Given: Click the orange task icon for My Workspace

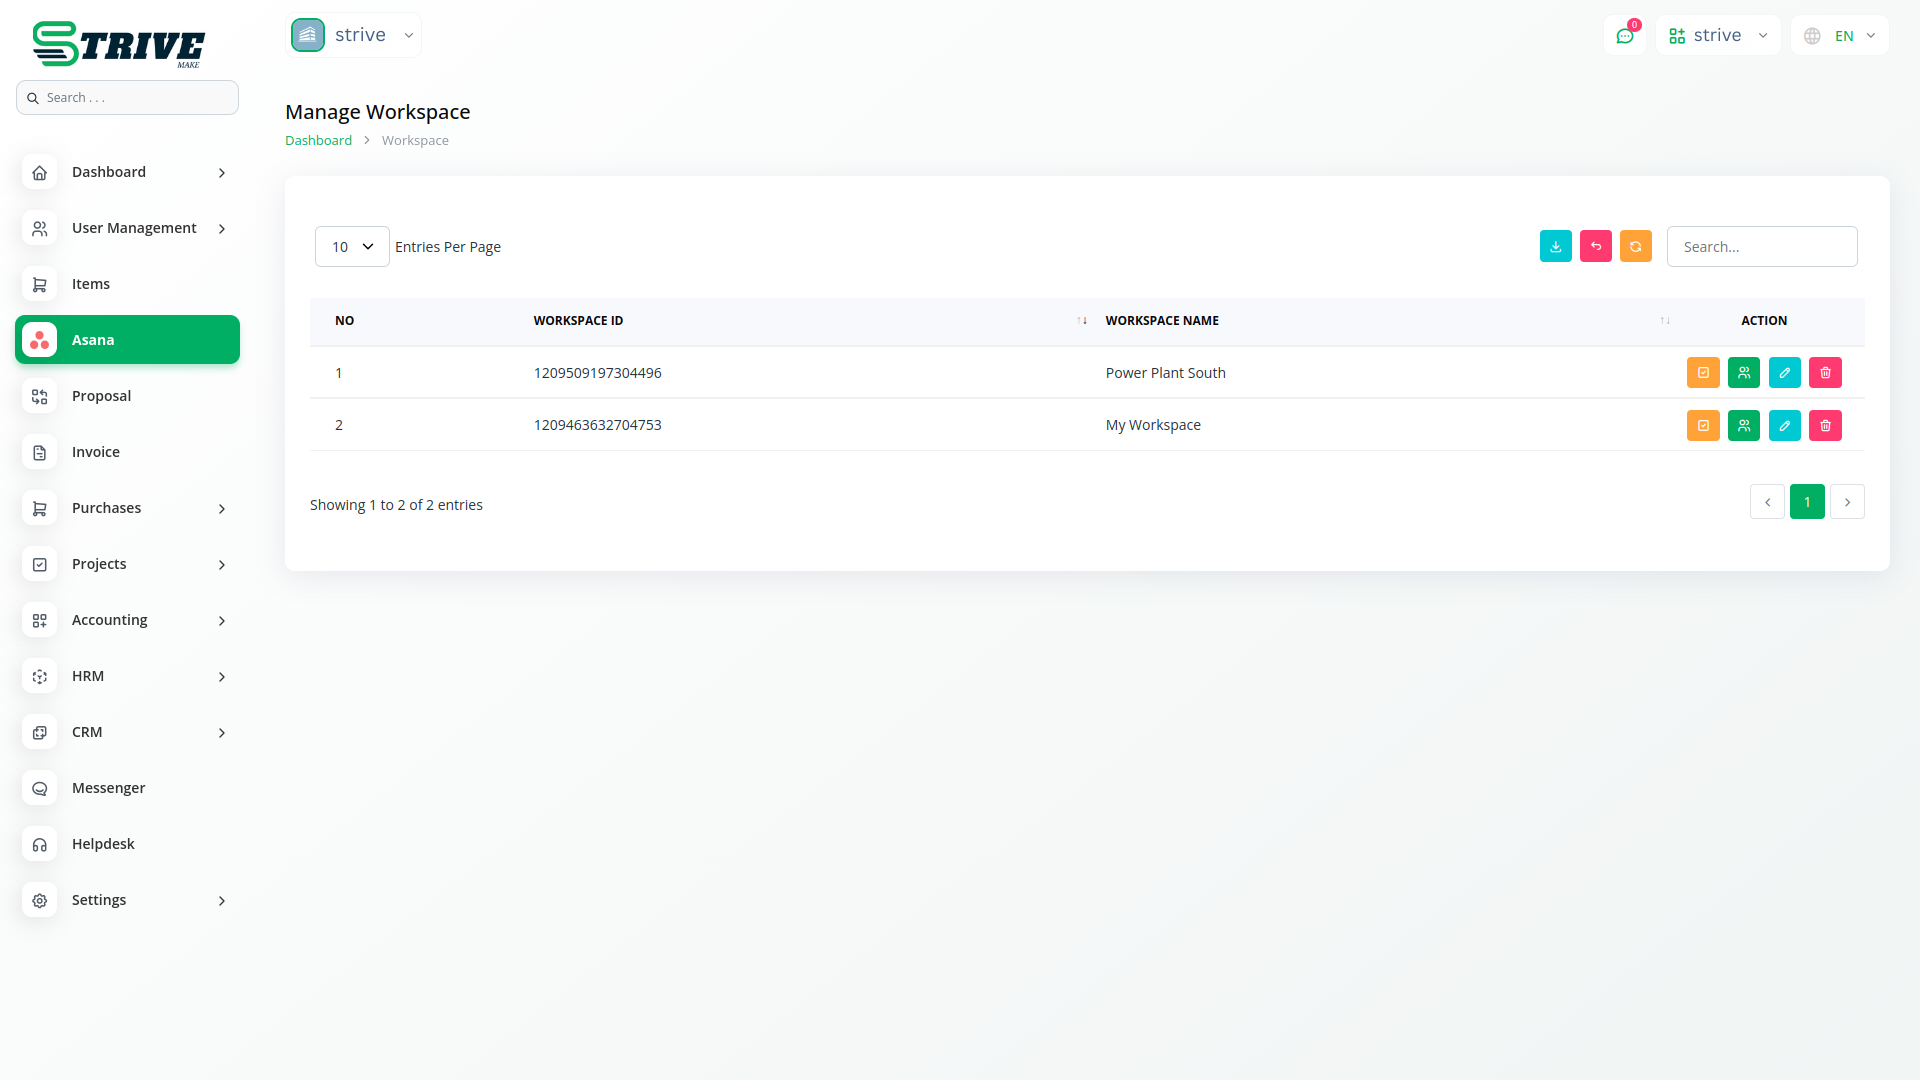Looking at the screenshot, I should pyautogui.click(x=1703, y=425).
